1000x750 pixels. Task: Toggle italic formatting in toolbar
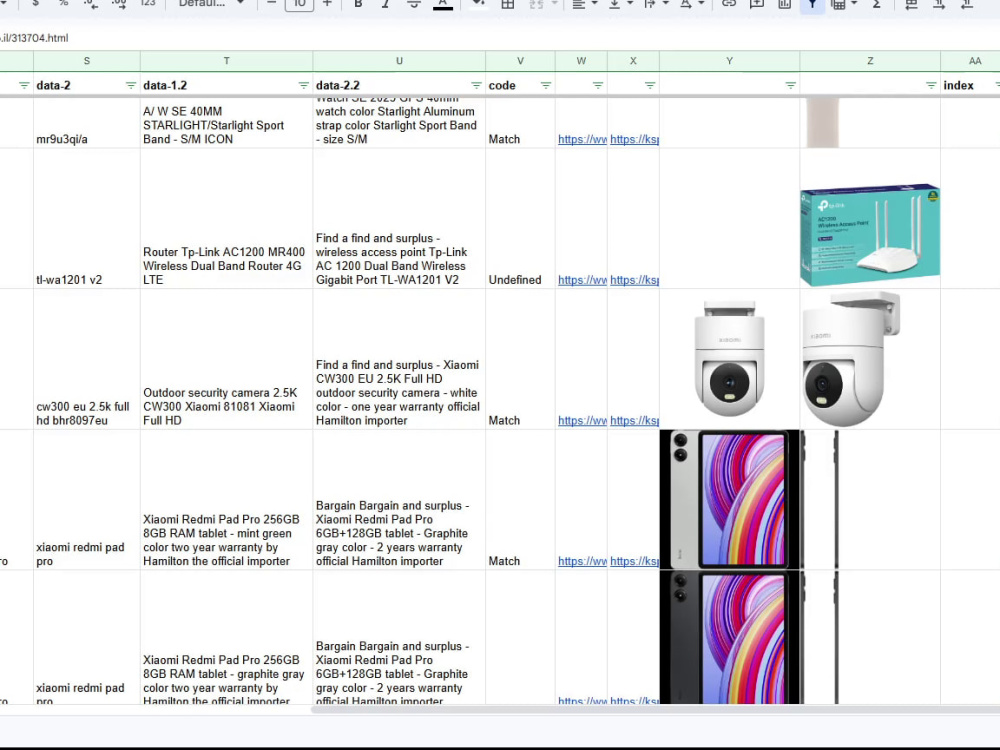[x=385, y=4]
